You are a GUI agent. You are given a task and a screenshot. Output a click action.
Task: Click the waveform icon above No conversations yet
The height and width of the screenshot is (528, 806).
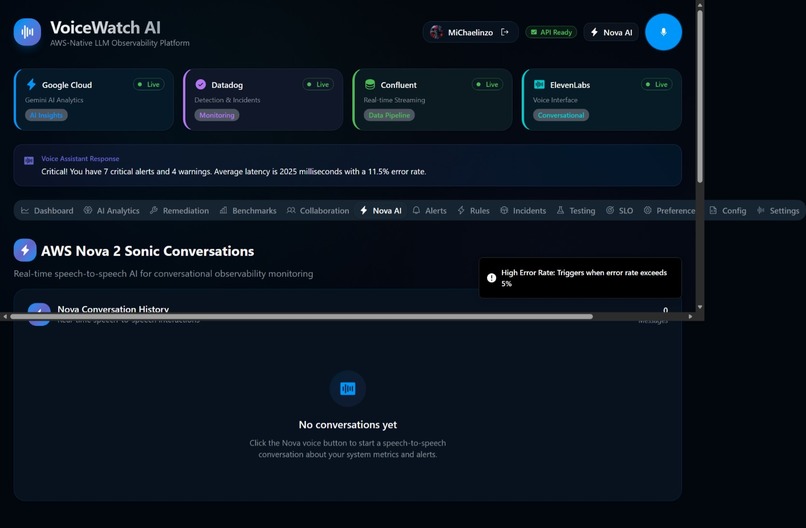coord(347,389)
